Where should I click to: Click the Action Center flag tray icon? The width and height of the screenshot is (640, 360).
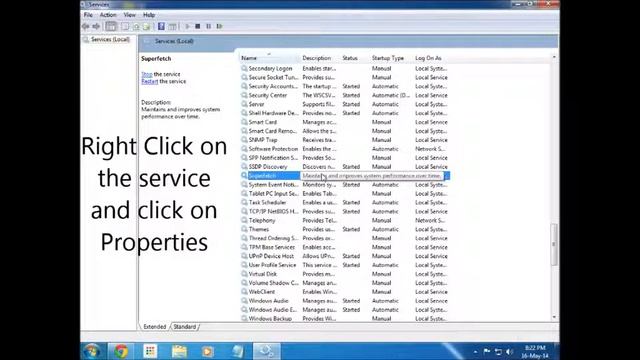click(x=487, y=351)
